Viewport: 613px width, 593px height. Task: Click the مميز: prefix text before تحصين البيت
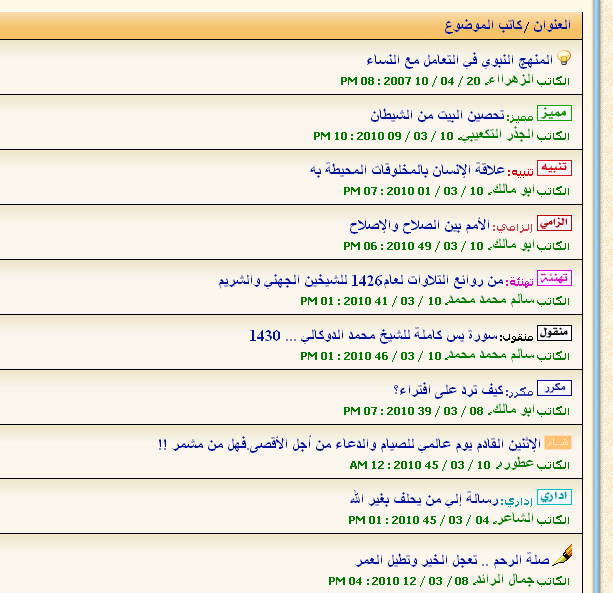520,117
